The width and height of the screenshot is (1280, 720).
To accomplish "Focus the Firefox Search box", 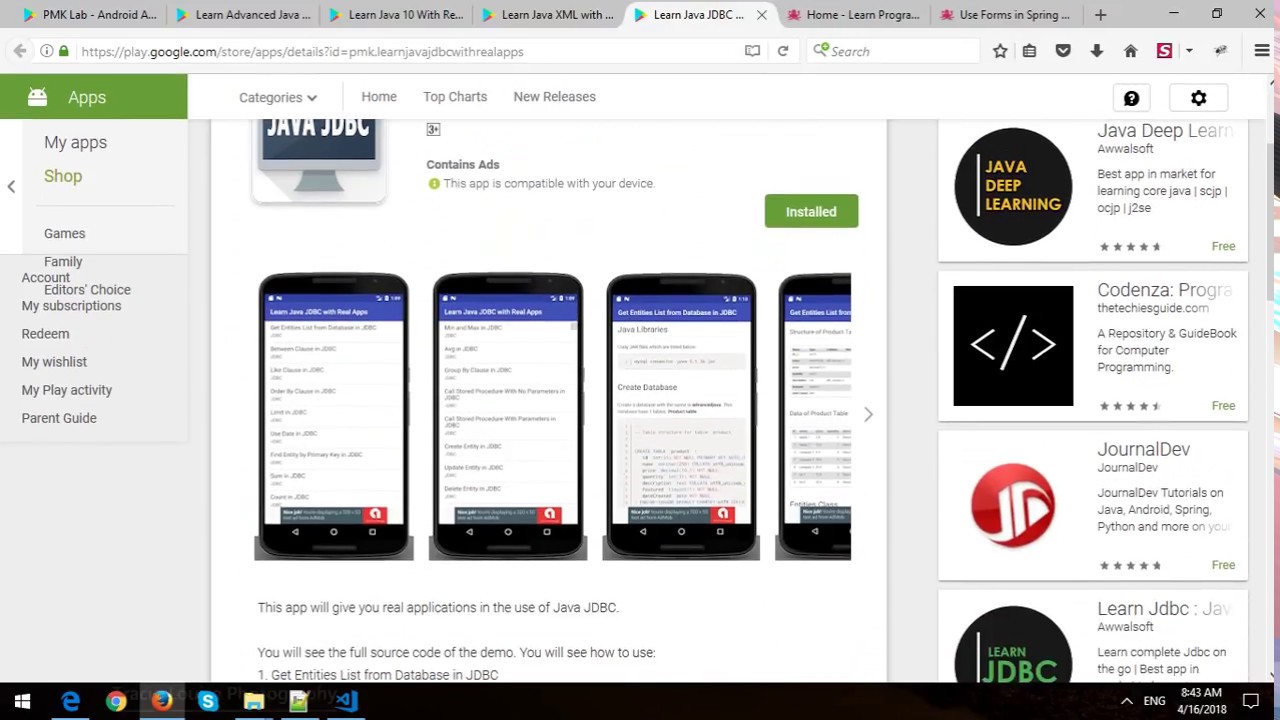I will click(895, 51).
